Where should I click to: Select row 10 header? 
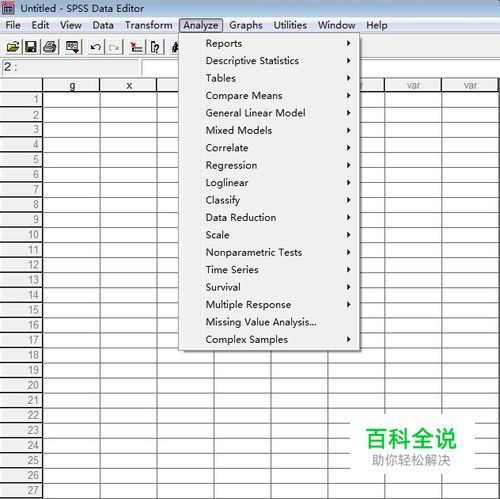(x=21, y=235)
